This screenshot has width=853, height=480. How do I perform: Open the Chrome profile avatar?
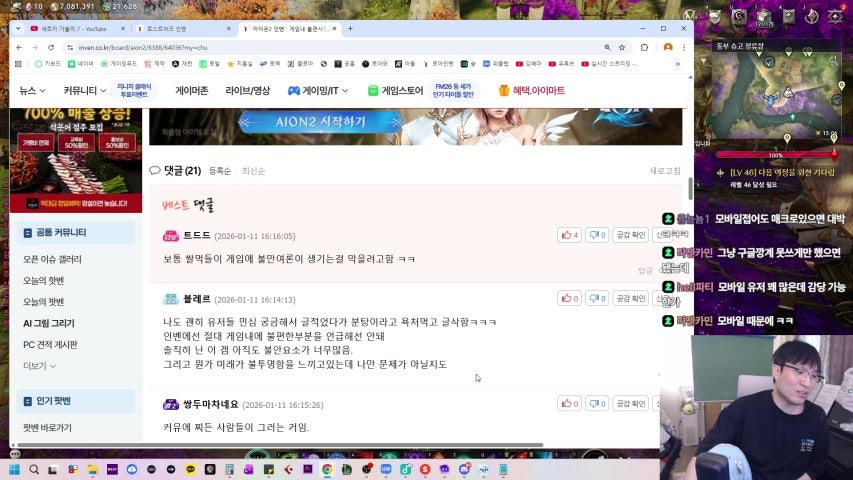(668, 48)
